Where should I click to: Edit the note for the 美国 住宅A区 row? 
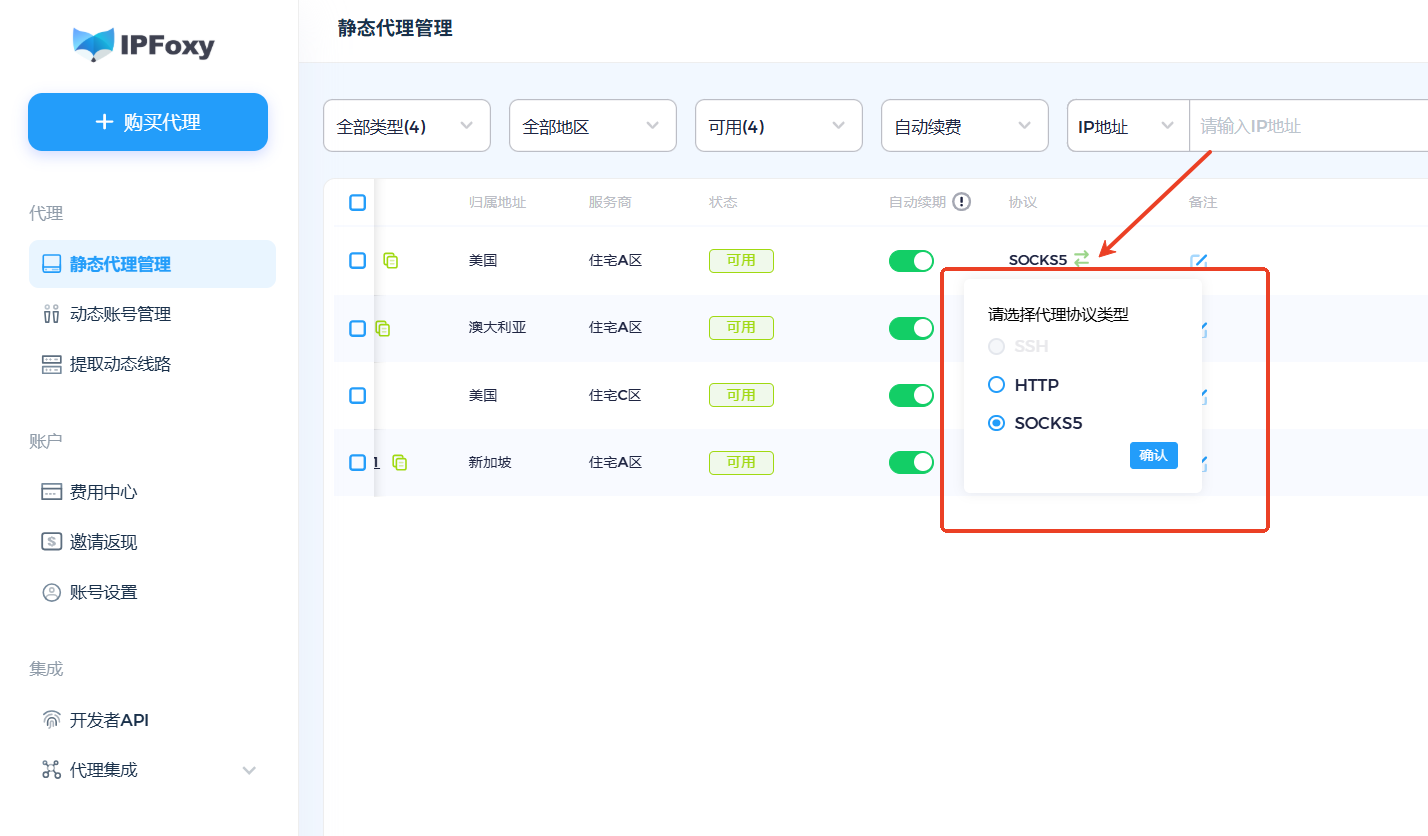point(1199,262)
